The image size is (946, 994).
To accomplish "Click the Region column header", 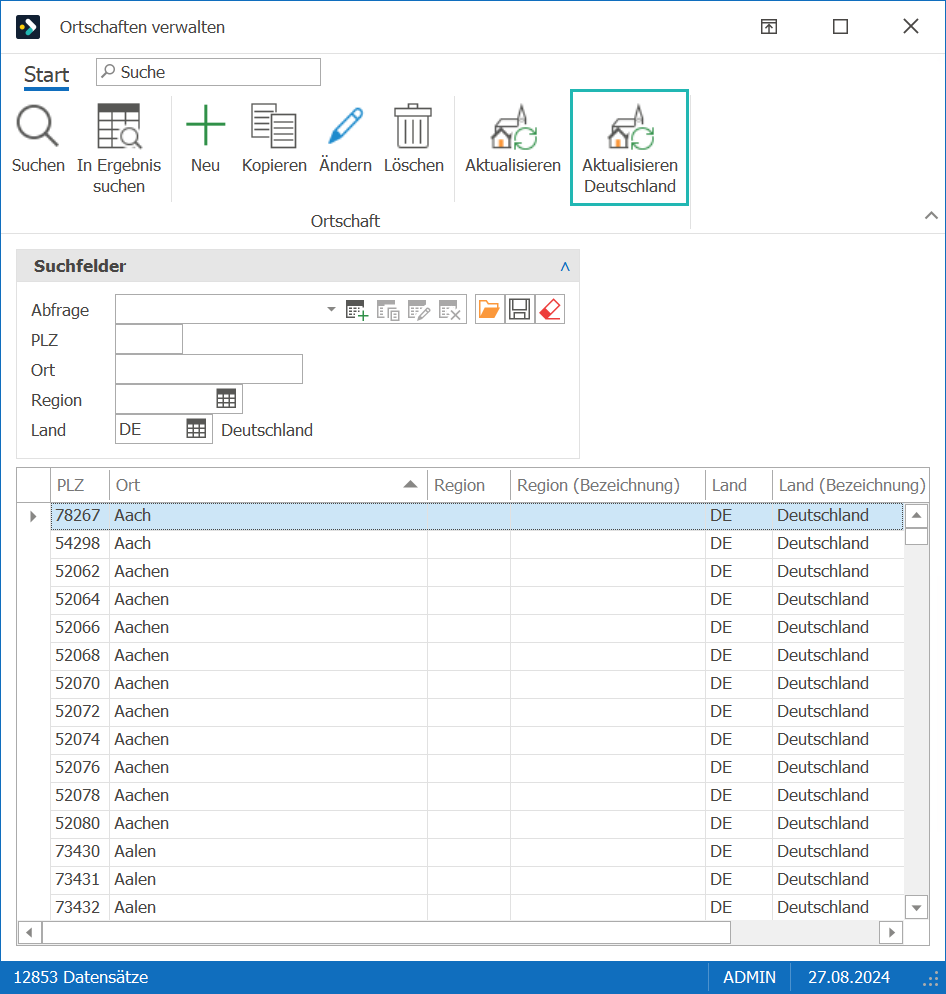I will [469, 485].
